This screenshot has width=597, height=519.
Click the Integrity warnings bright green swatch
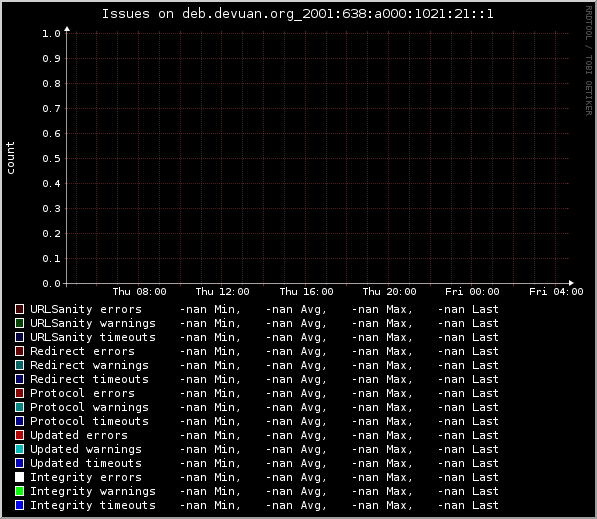pyautogui.click(x=19, y=491)
